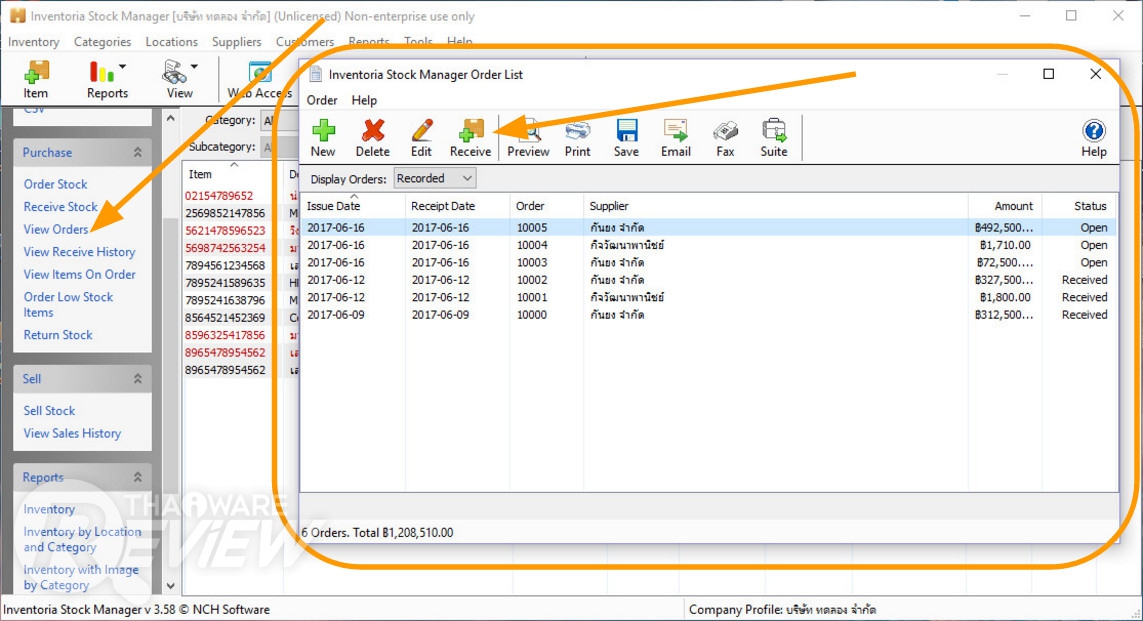Screen dimensions: 1143x621
Task: Open the Edit pencil tool
Action: 421,138
